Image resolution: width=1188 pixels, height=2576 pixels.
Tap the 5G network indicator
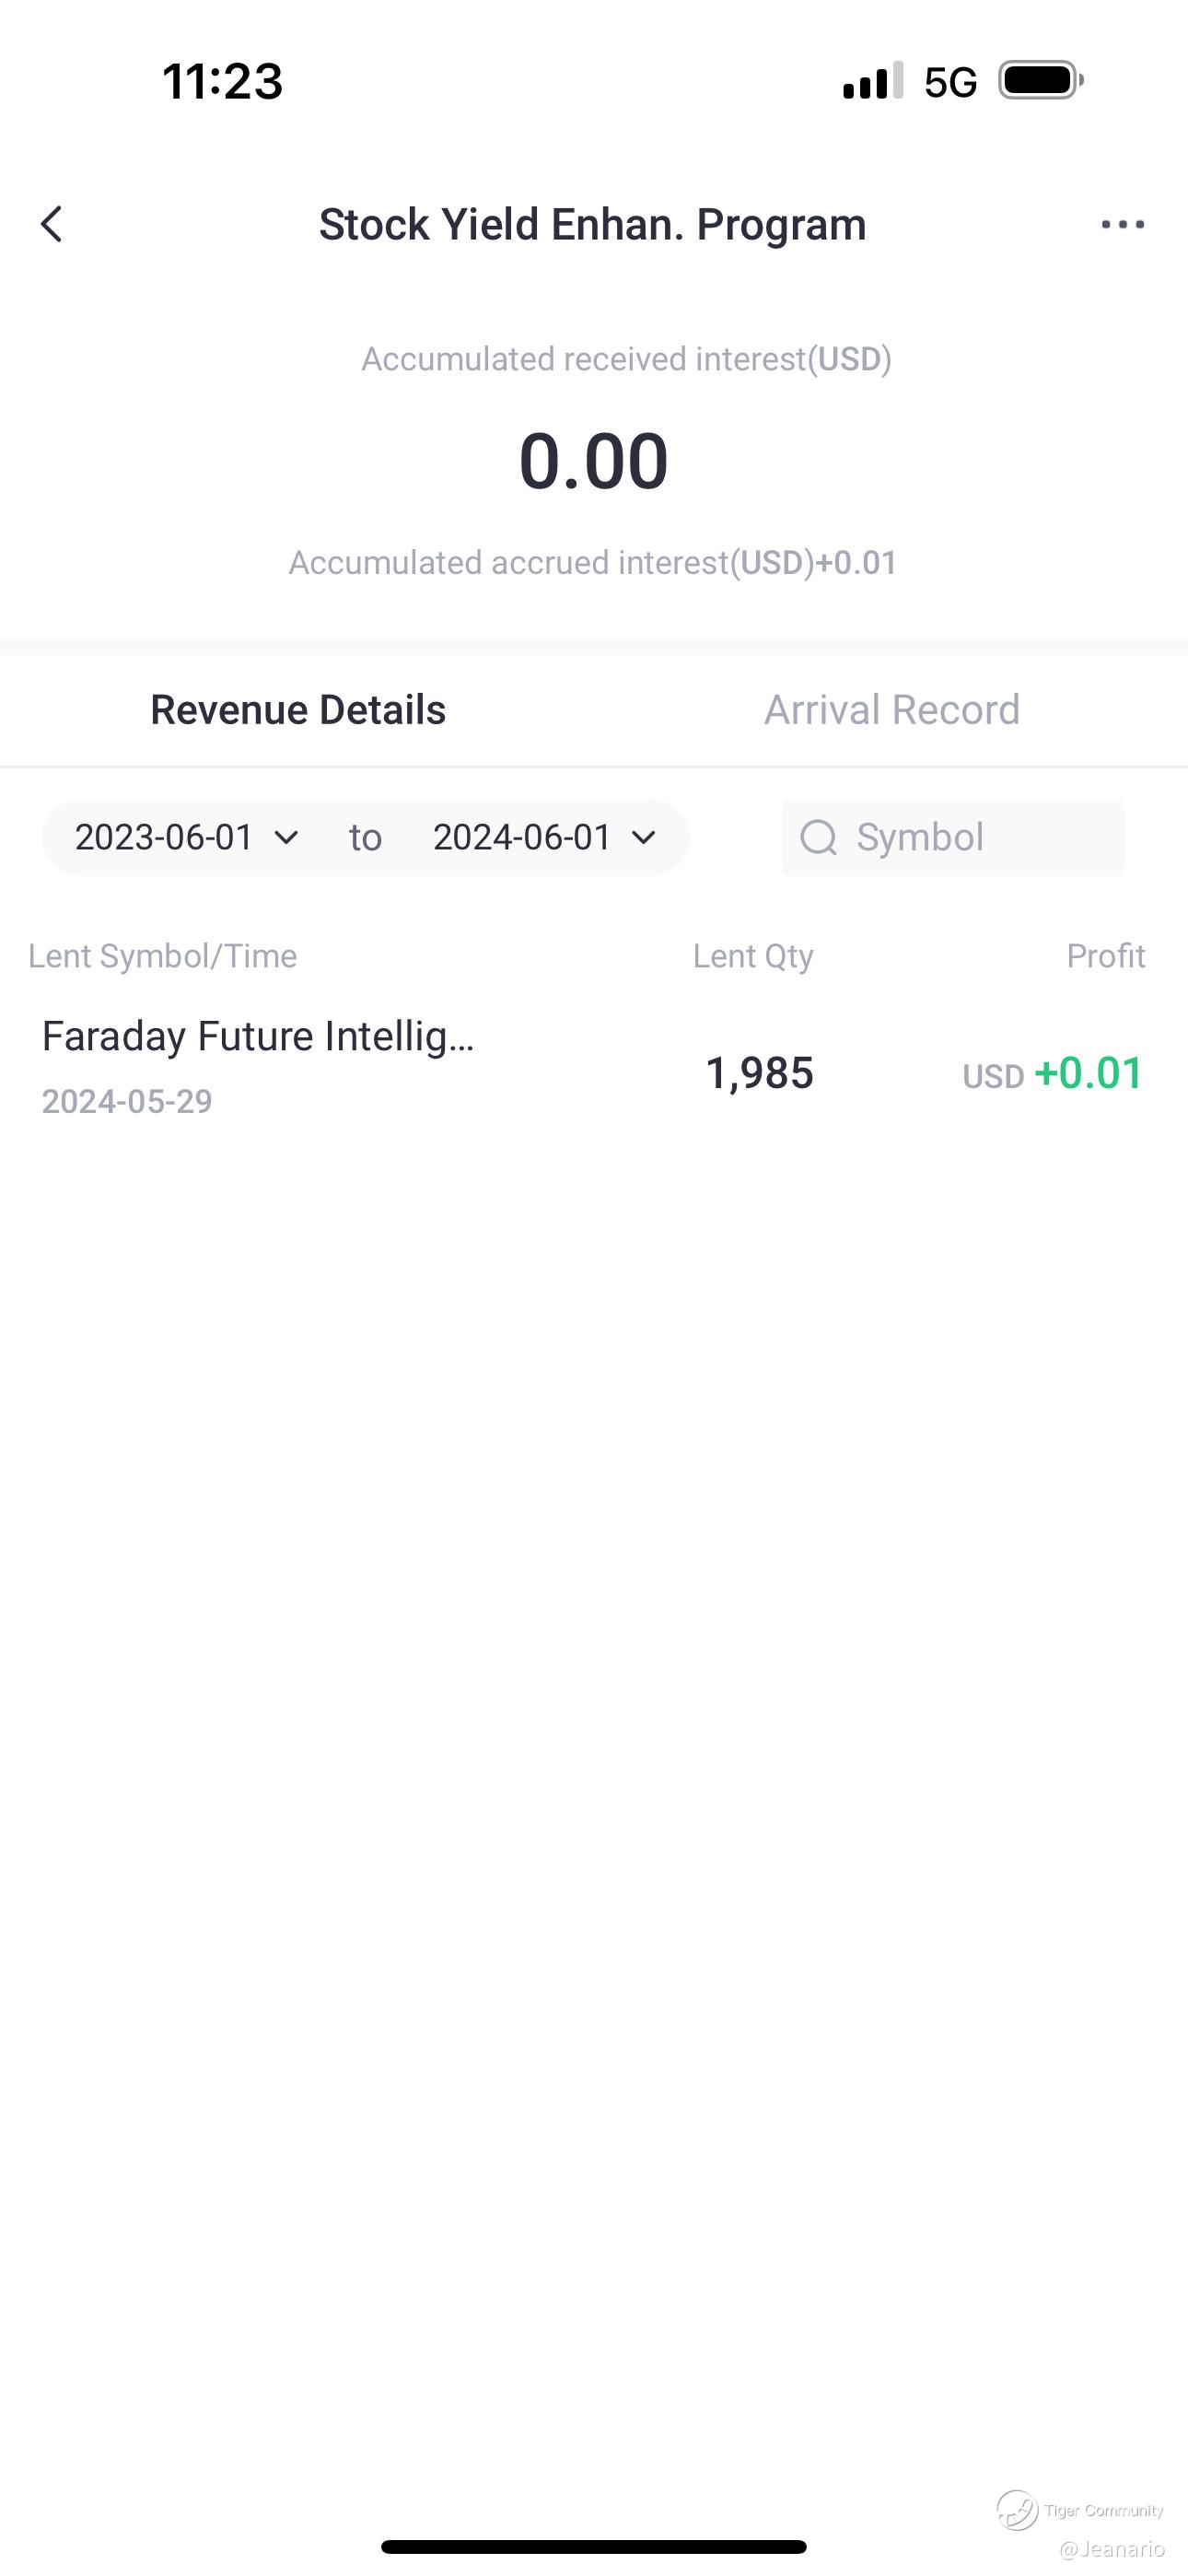point(950,82)
